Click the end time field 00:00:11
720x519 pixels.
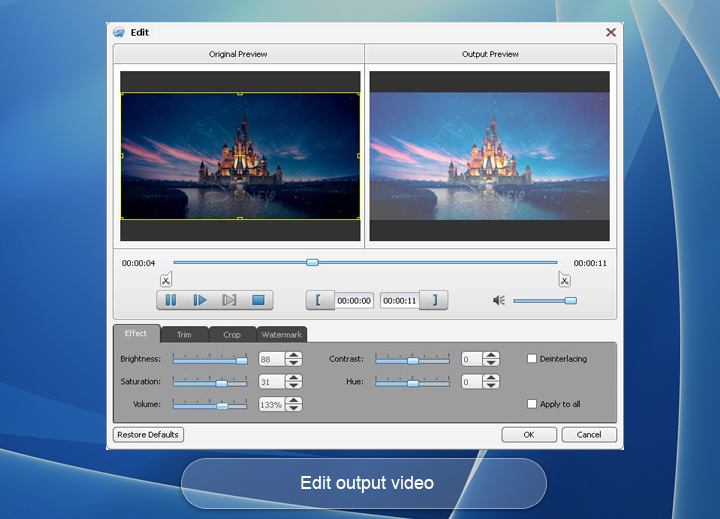pyautogui.click(x=399, y=301)
